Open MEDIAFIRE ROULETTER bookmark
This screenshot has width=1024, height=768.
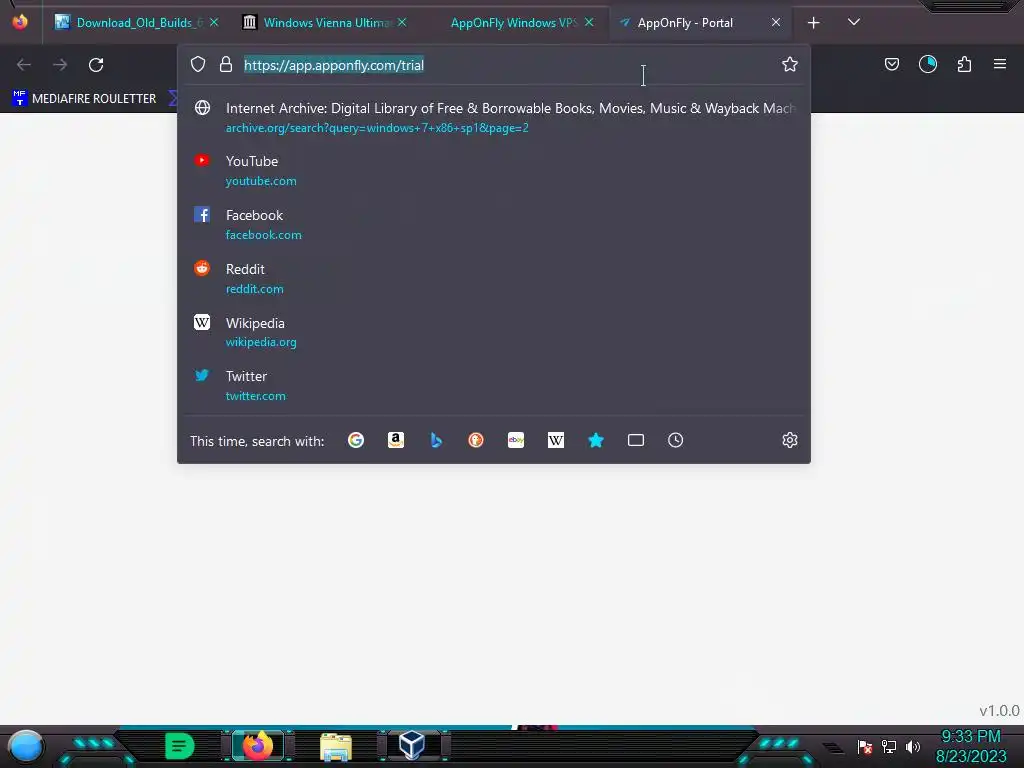[84, 99]
